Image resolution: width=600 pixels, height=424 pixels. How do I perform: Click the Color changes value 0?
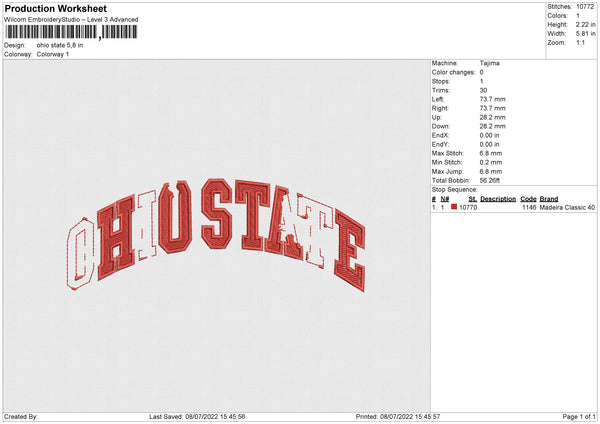pyautogui.click(x=481, y=72)
